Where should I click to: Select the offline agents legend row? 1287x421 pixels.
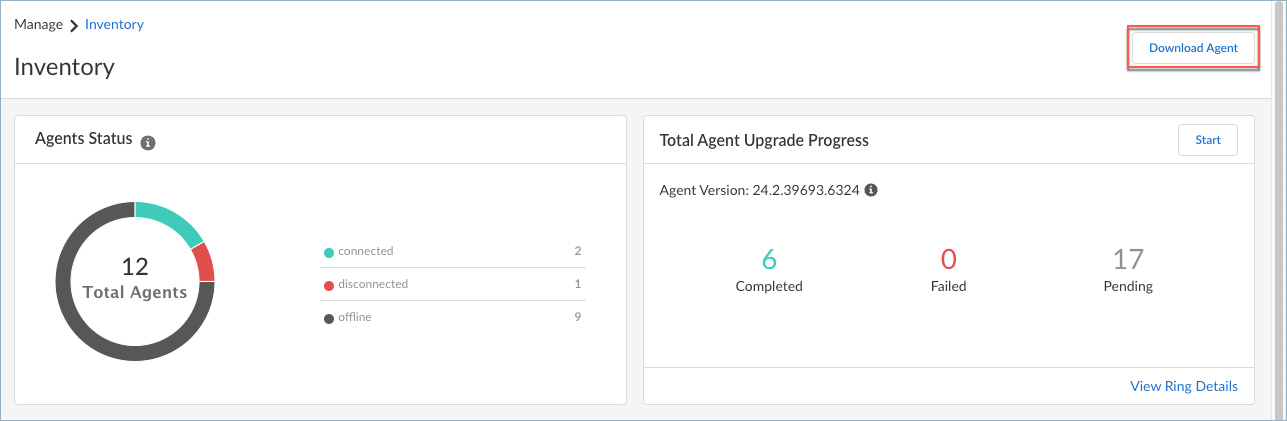click(x=453, y=317)
